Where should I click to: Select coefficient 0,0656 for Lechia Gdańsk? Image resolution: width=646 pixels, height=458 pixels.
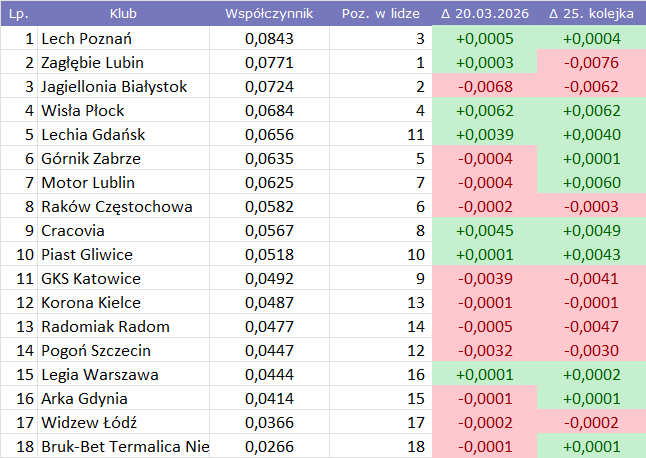(x=269, y=135)
